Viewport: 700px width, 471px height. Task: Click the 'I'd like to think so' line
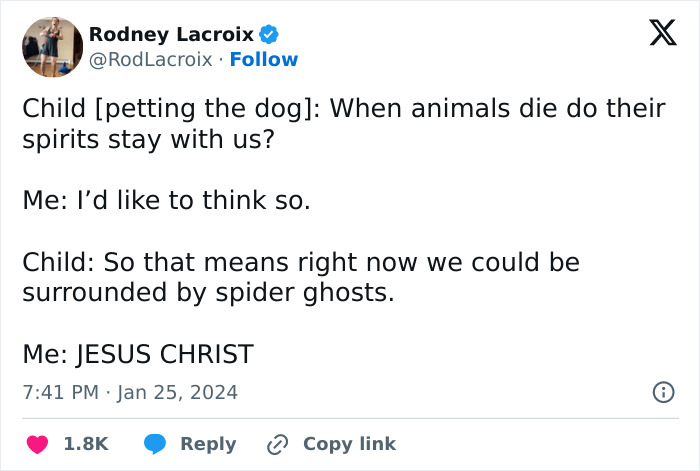point(166,201)
